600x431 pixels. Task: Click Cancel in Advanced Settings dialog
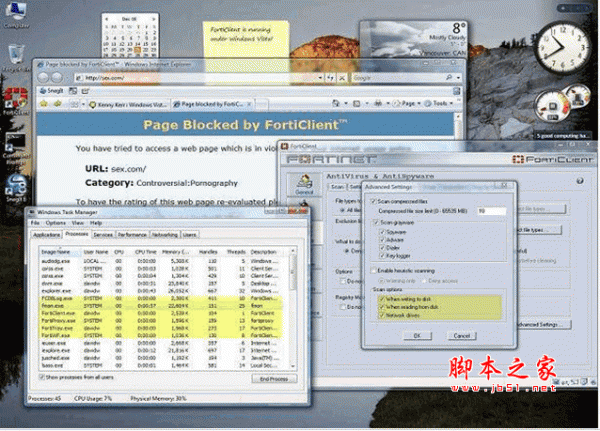pos(462,336)
